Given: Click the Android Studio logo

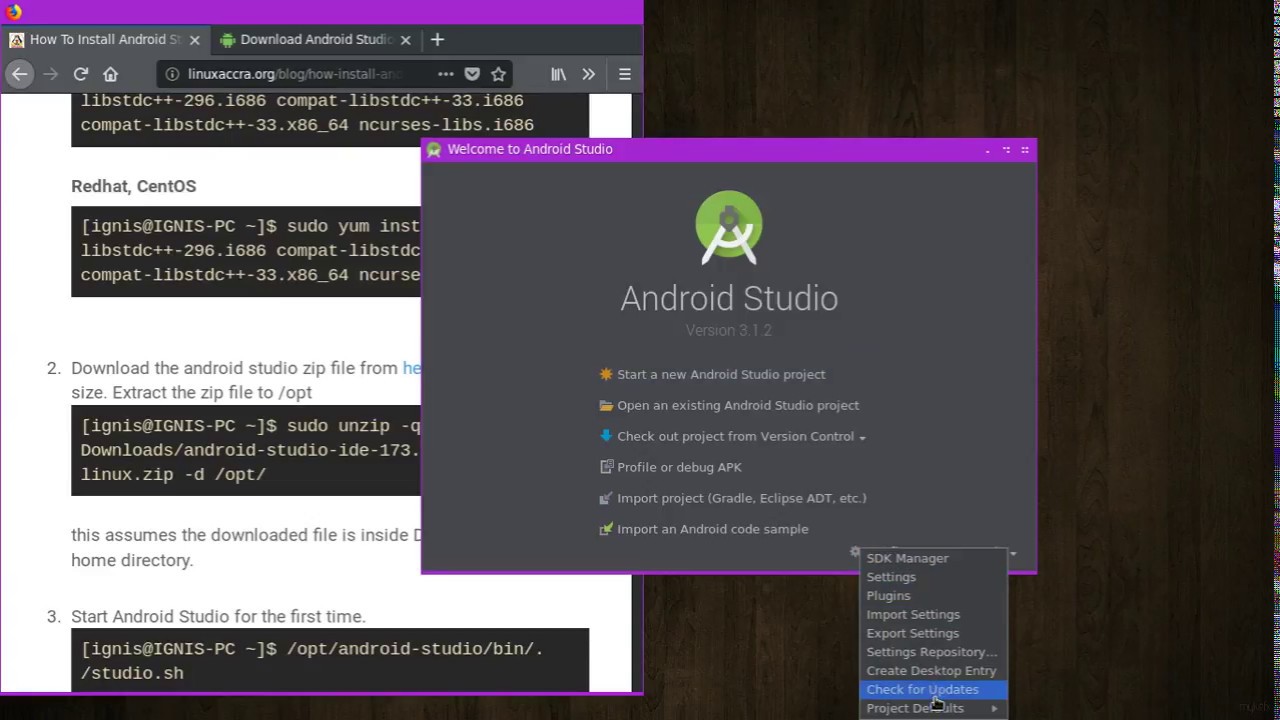Looking at the screenshot, I should click(x=729, y=227).
